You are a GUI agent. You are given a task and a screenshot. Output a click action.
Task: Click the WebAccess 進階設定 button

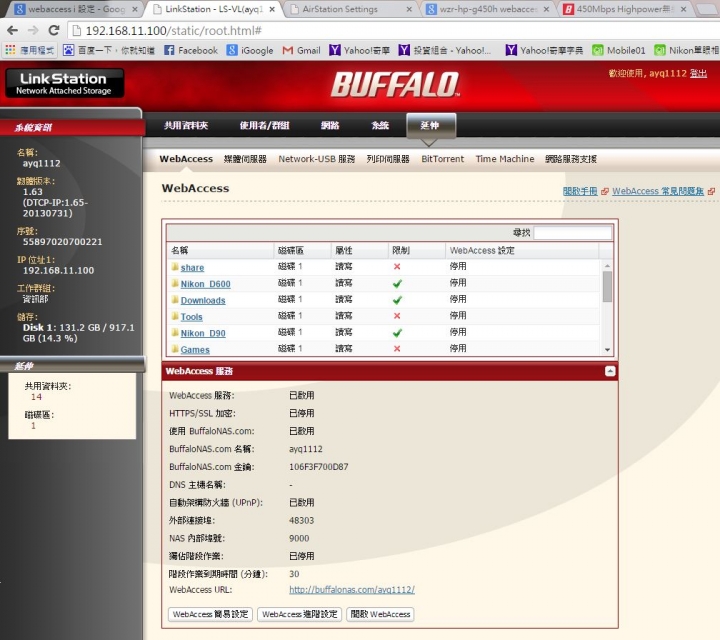[x=299, y=614]
